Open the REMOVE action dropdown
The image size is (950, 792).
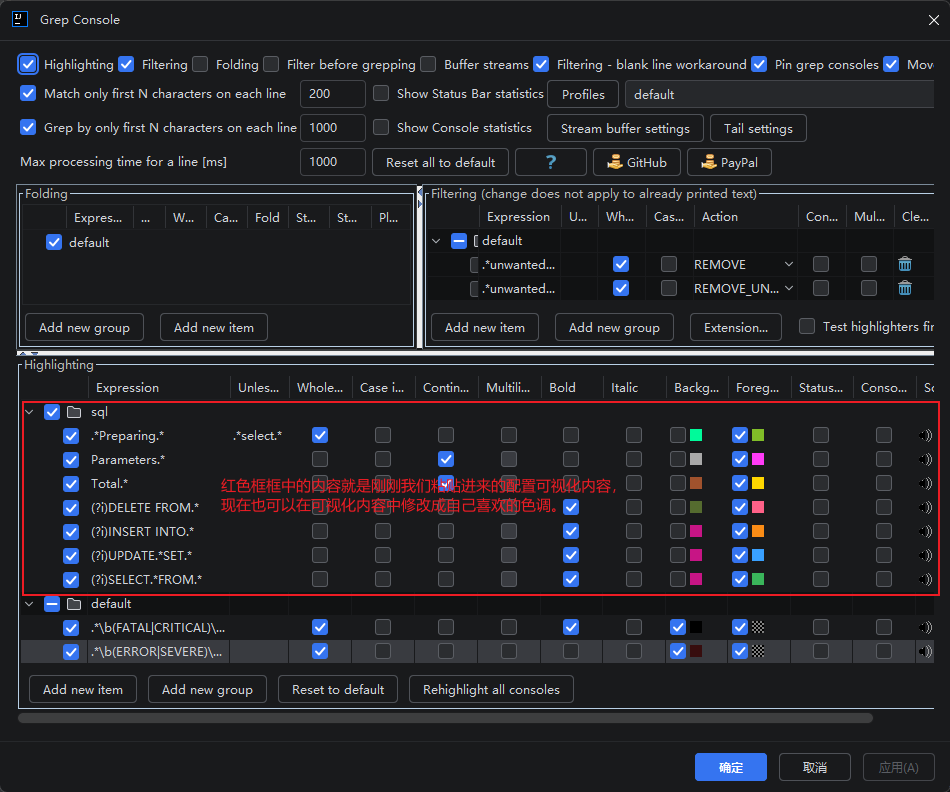point(789,264)
